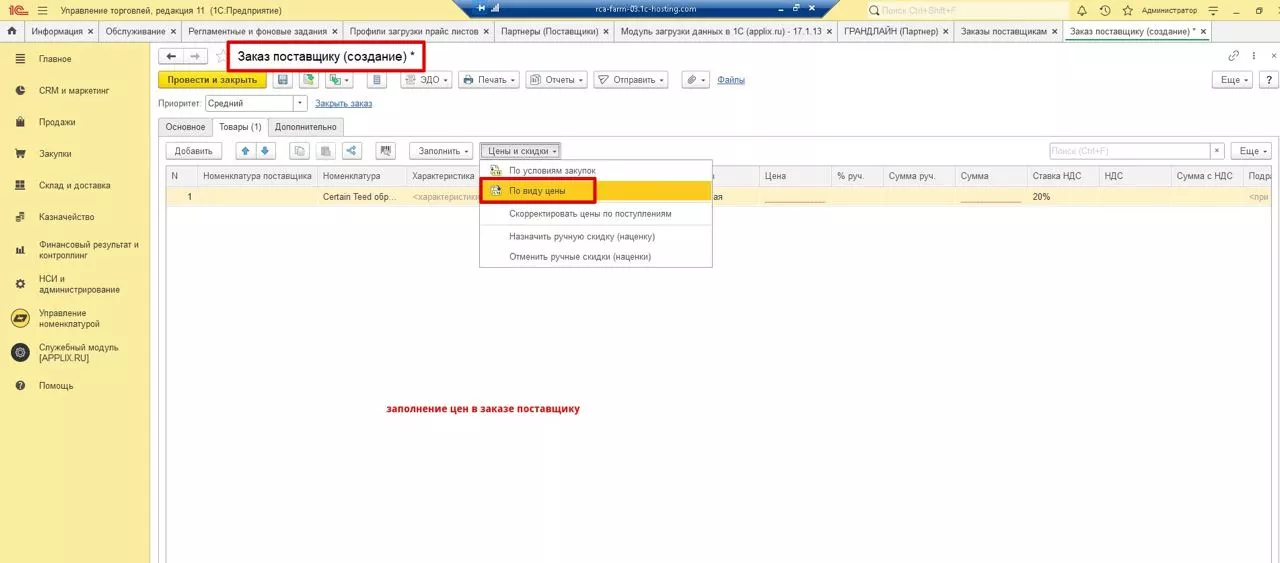Click the barcode search icon
The height and width of the screenshot is (563, 1280).
[x=385, y=151]
